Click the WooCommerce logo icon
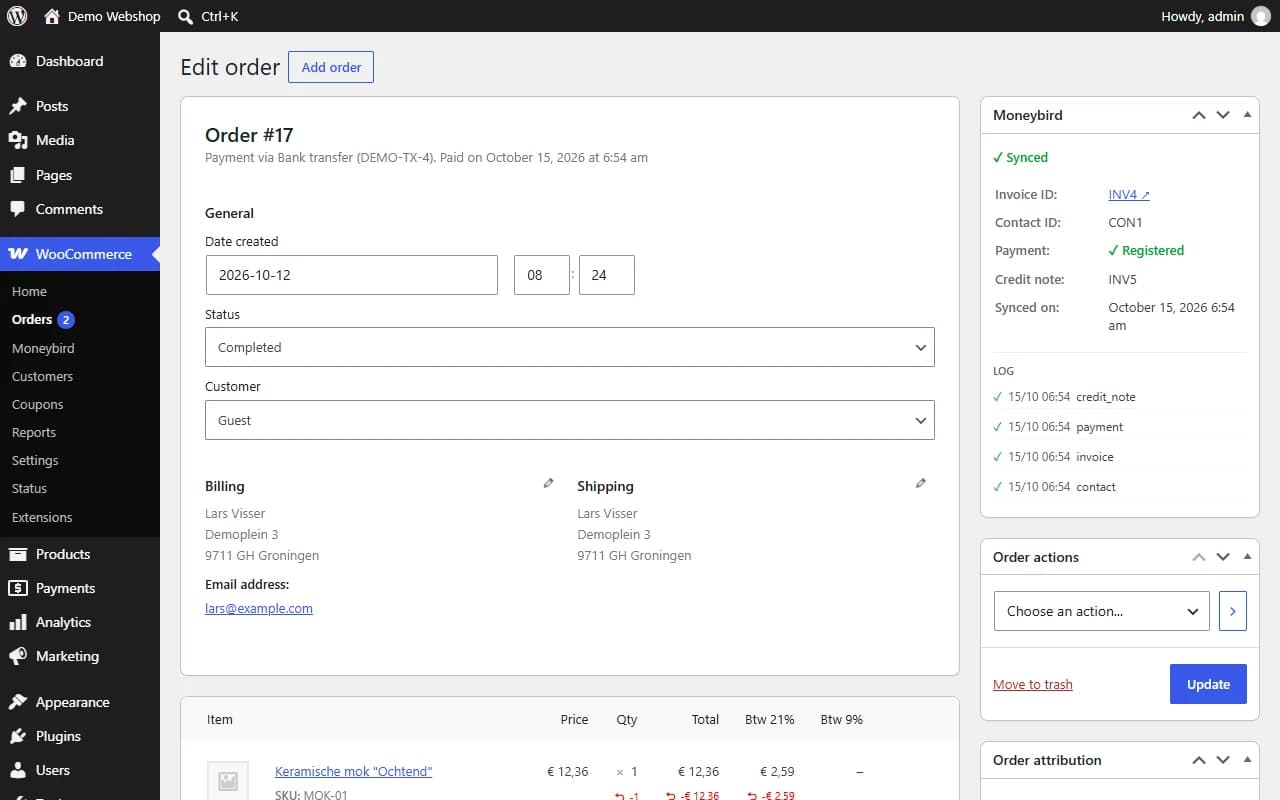This screenshot has width=1280, height=800. coord(18,254)
